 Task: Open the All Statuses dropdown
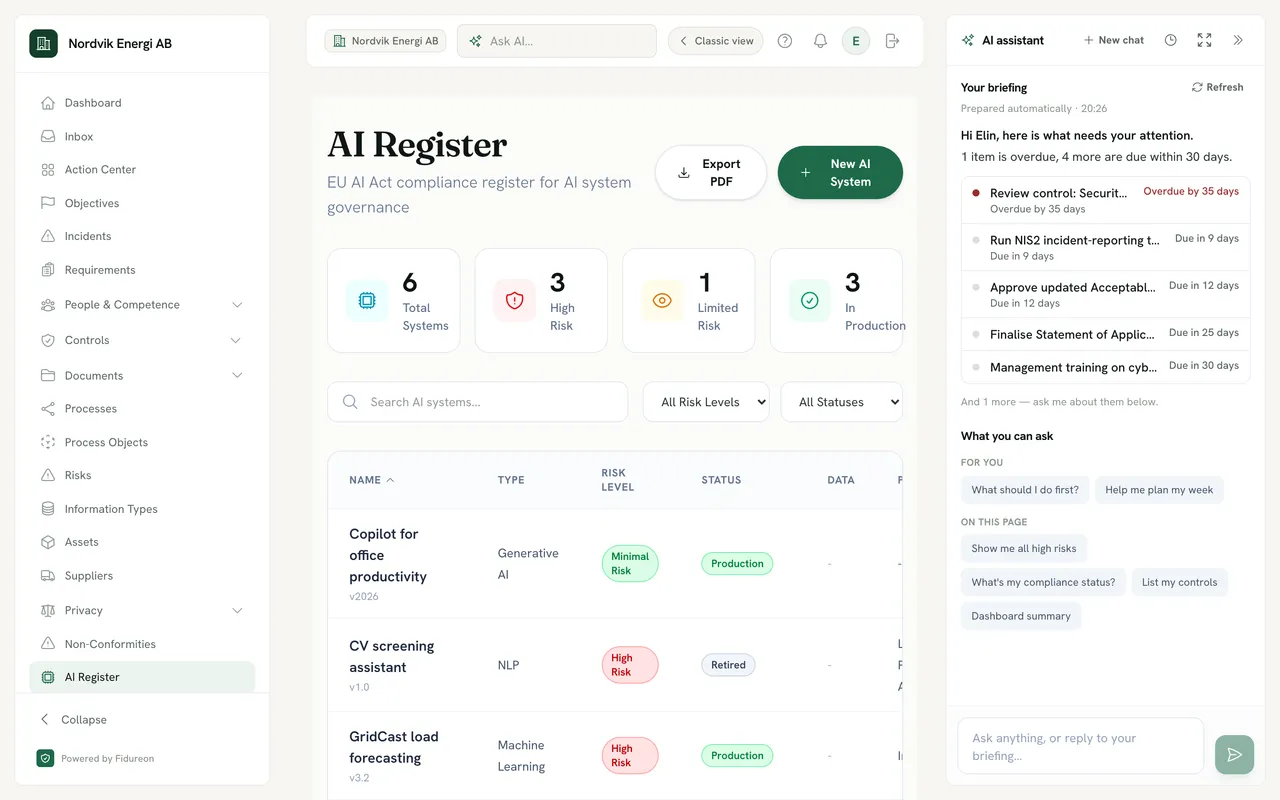(841, 402)
